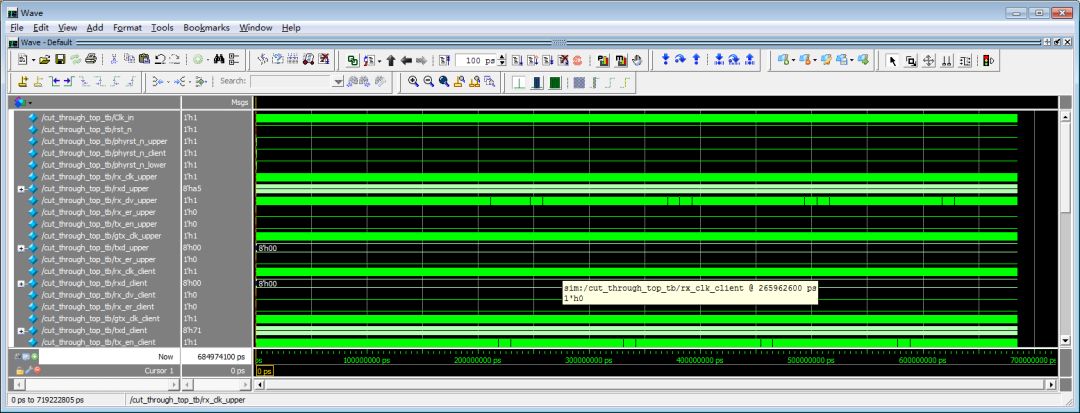The image size is (1080, 413).
Task: Click the Pan Mode four-arrow icon
Action: (928, 61)
